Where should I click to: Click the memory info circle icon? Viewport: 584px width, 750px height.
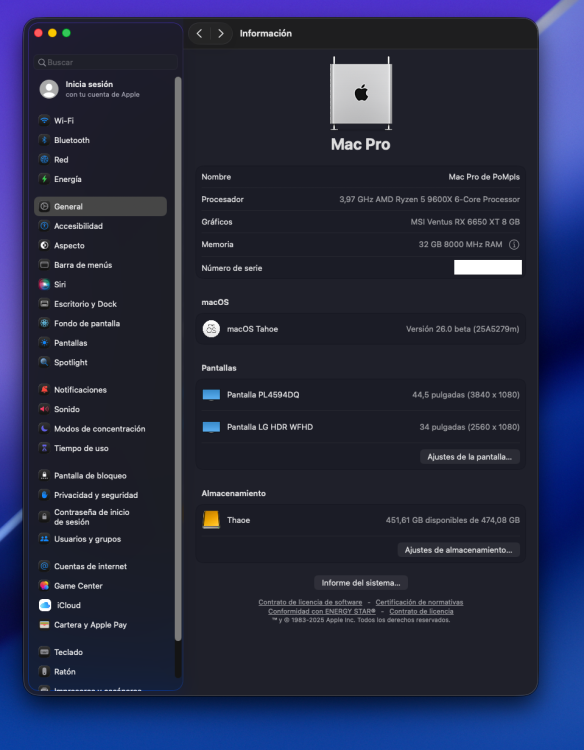click(514, 244)
